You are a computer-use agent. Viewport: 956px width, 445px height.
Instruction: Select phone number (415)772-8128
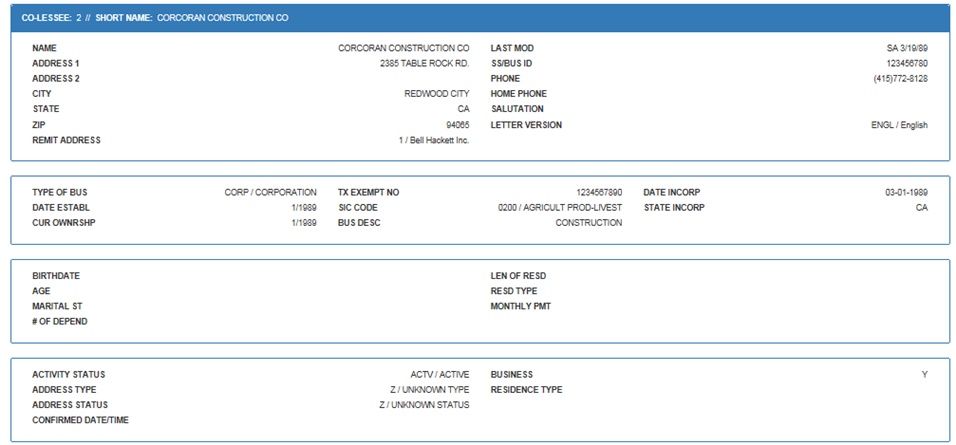[x=901, y=79]
